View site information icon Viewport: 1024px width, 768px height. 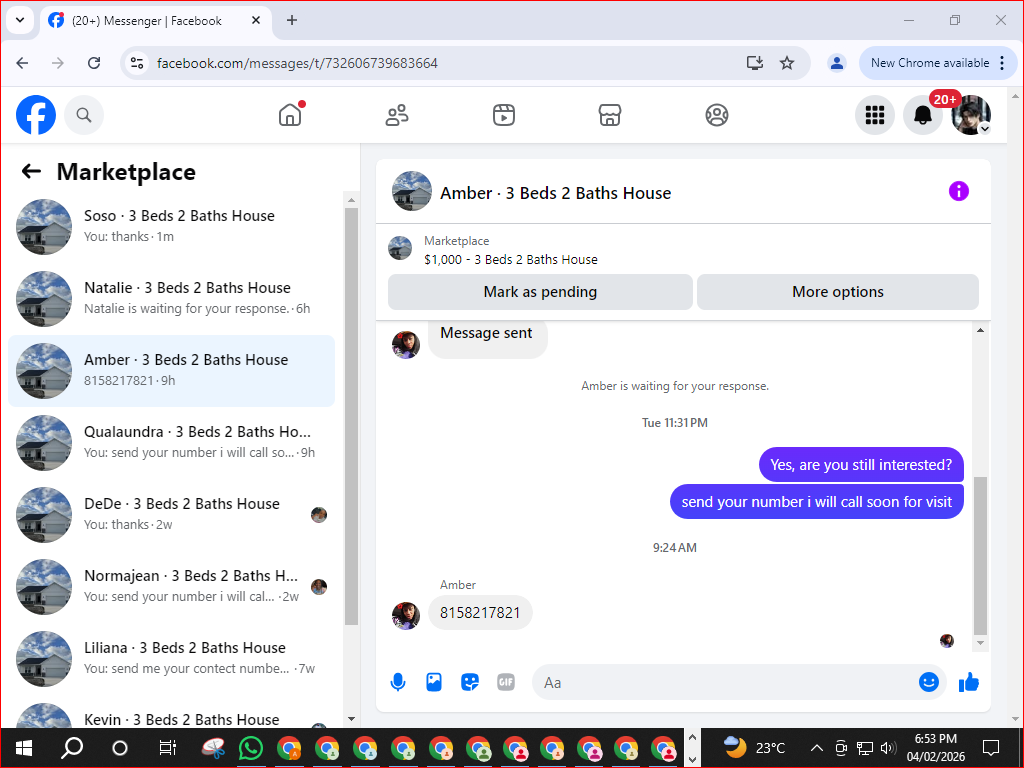tap(136, 63)
